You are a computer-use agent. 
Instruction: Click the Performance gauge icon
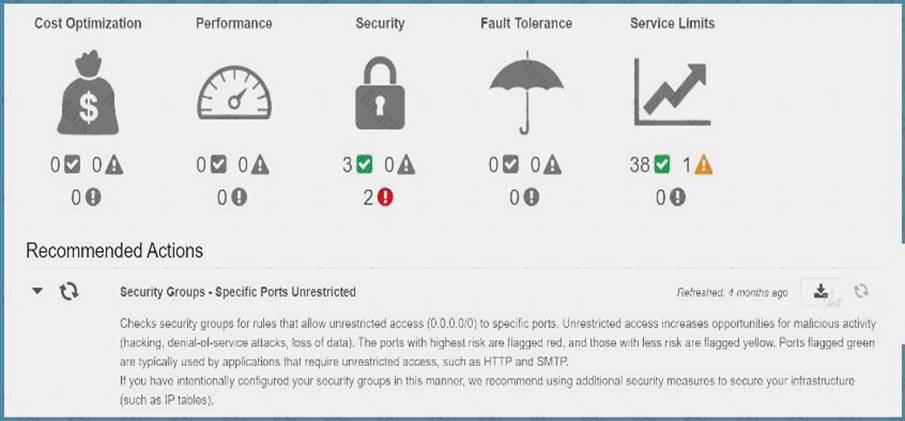[234, 92]
